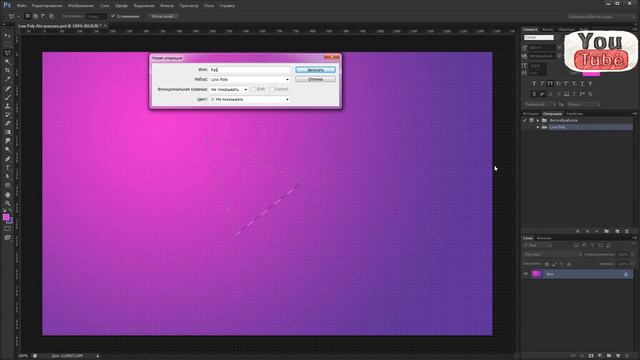This screenshot has height=360, width=640.
Task: Click the Фон layer thumbnail
Action: (x=537, y=274)
